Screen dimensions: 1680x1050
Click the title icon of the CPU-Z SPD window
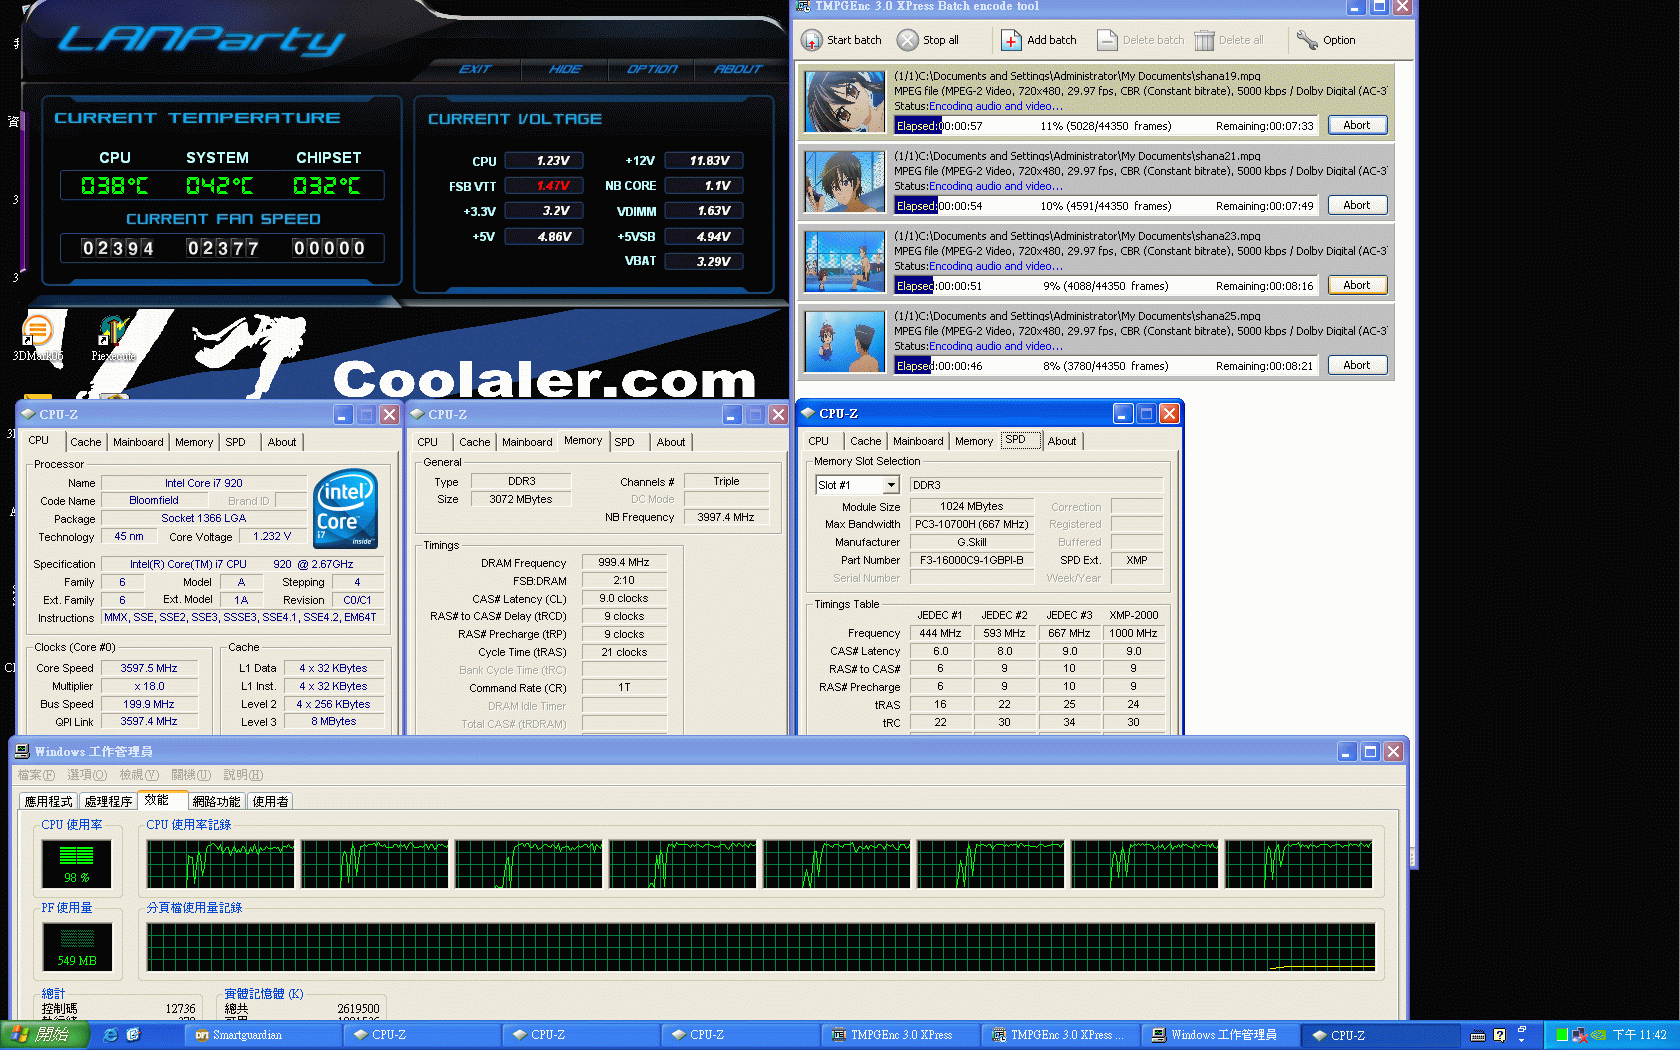[808, 413]
